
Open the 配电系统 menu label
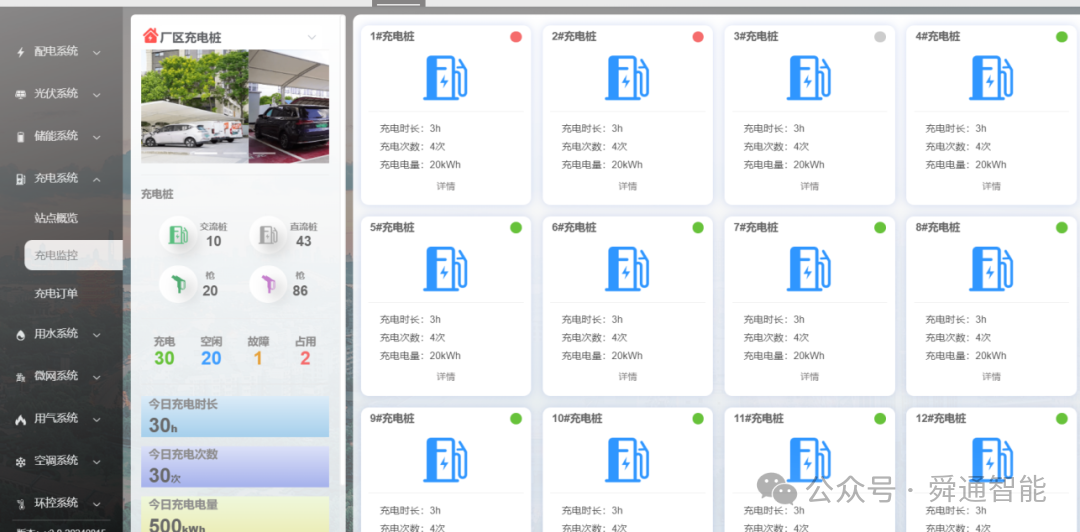(56, 52)
